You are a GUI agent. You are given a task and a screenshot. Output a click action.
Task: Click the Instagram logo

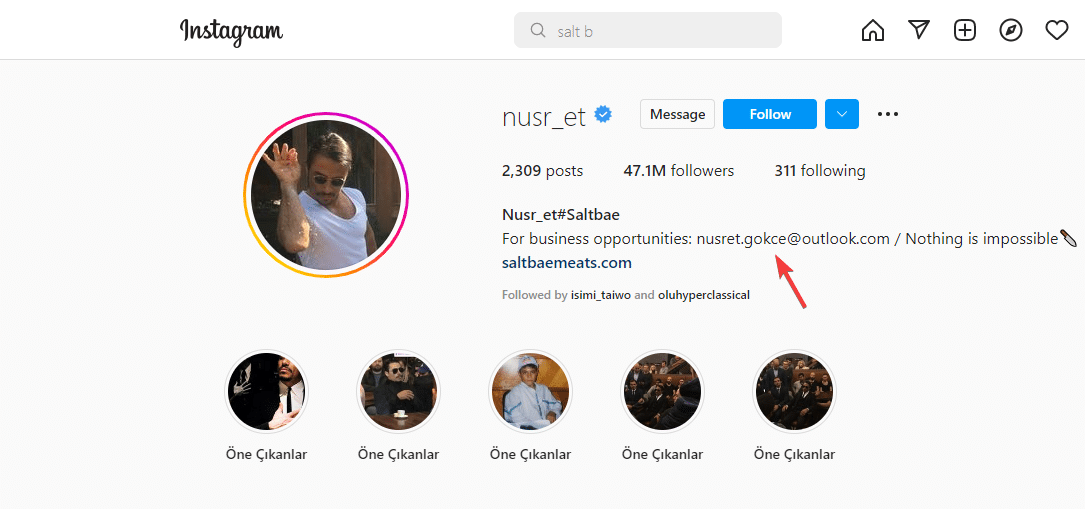pos(231,31)
